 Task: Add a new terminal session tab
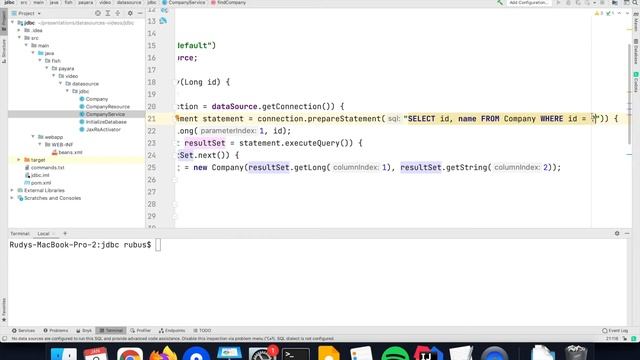(x=65, y=233)
